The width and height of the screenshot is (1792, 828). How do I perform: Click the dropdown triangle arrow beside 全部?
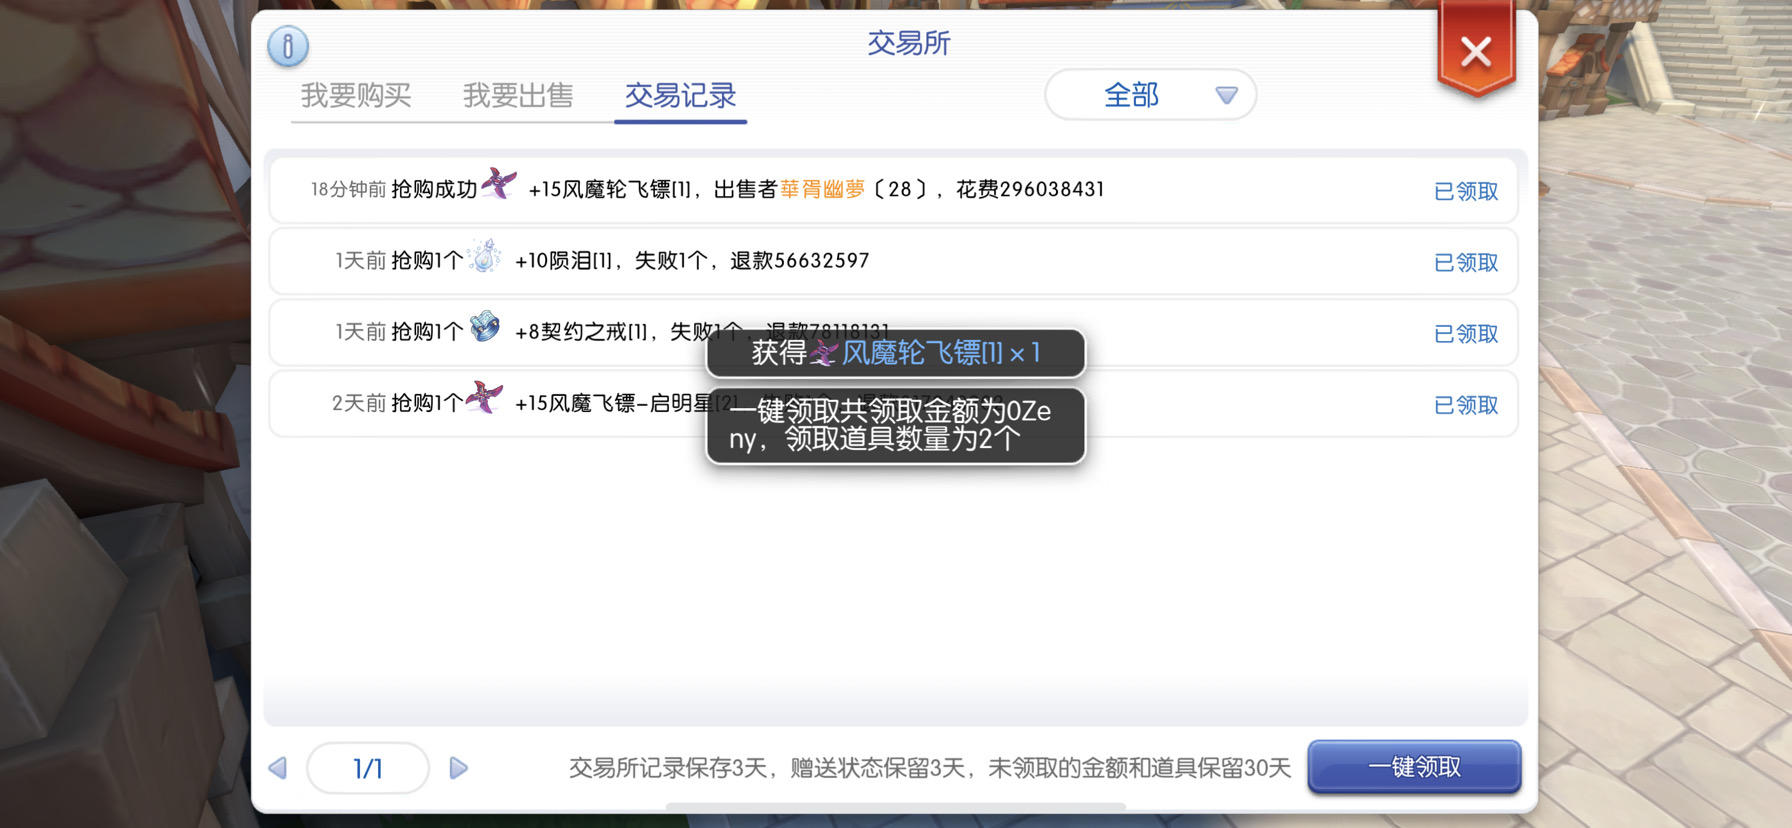1226,95
